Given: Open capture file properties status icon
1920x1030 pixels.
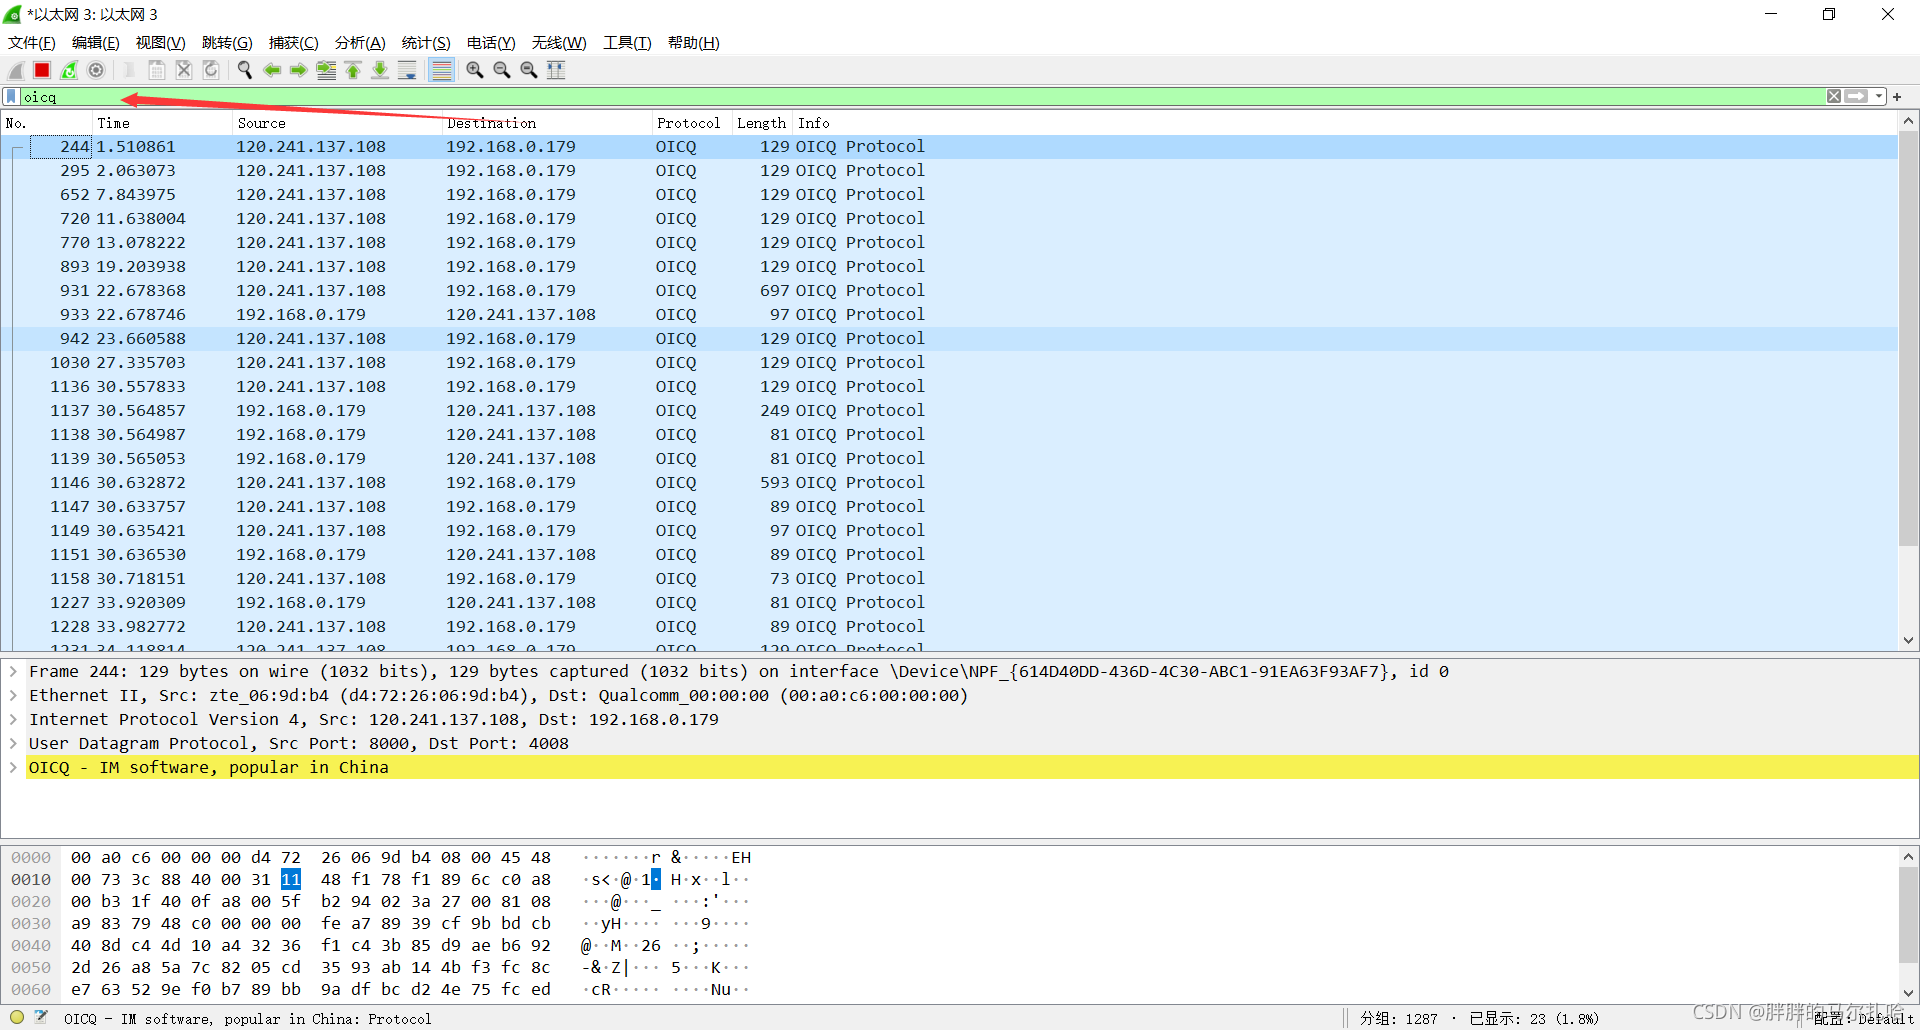Looking at the screenshot, I should [41, 1018].
